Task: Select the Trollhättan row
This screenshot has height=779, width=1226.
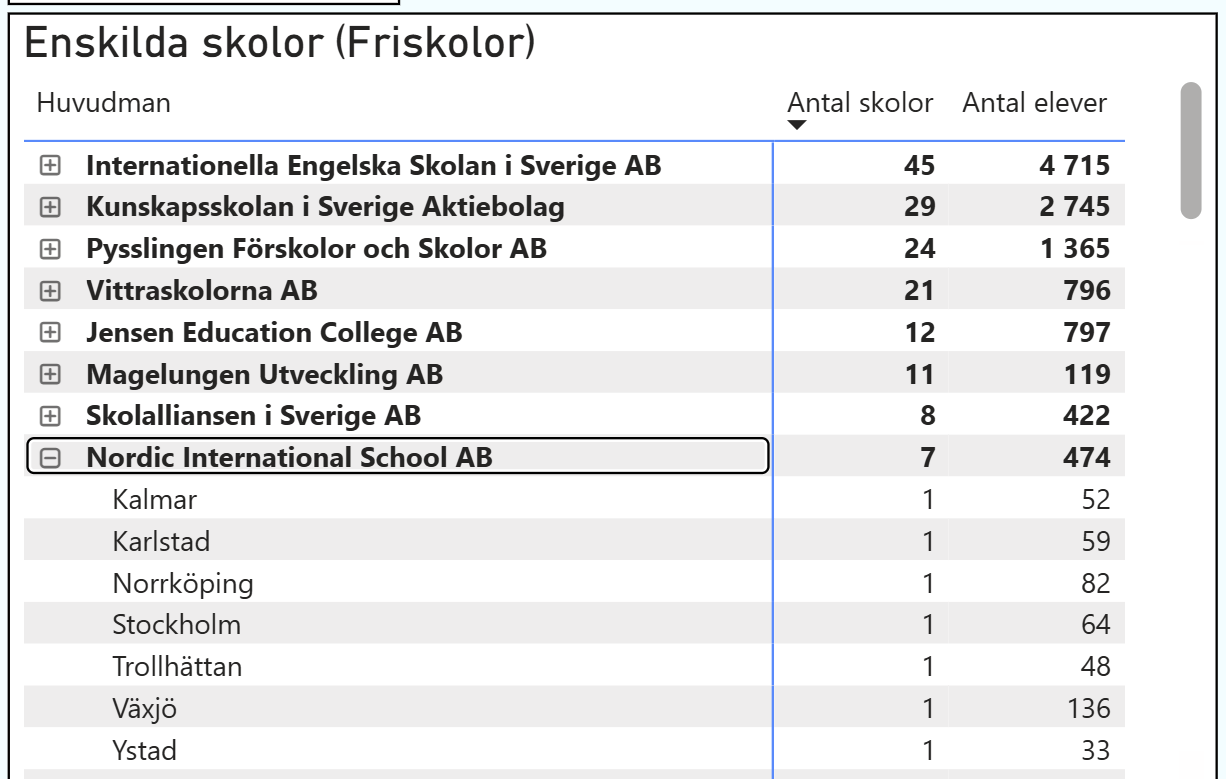Action: coord(177,666)
